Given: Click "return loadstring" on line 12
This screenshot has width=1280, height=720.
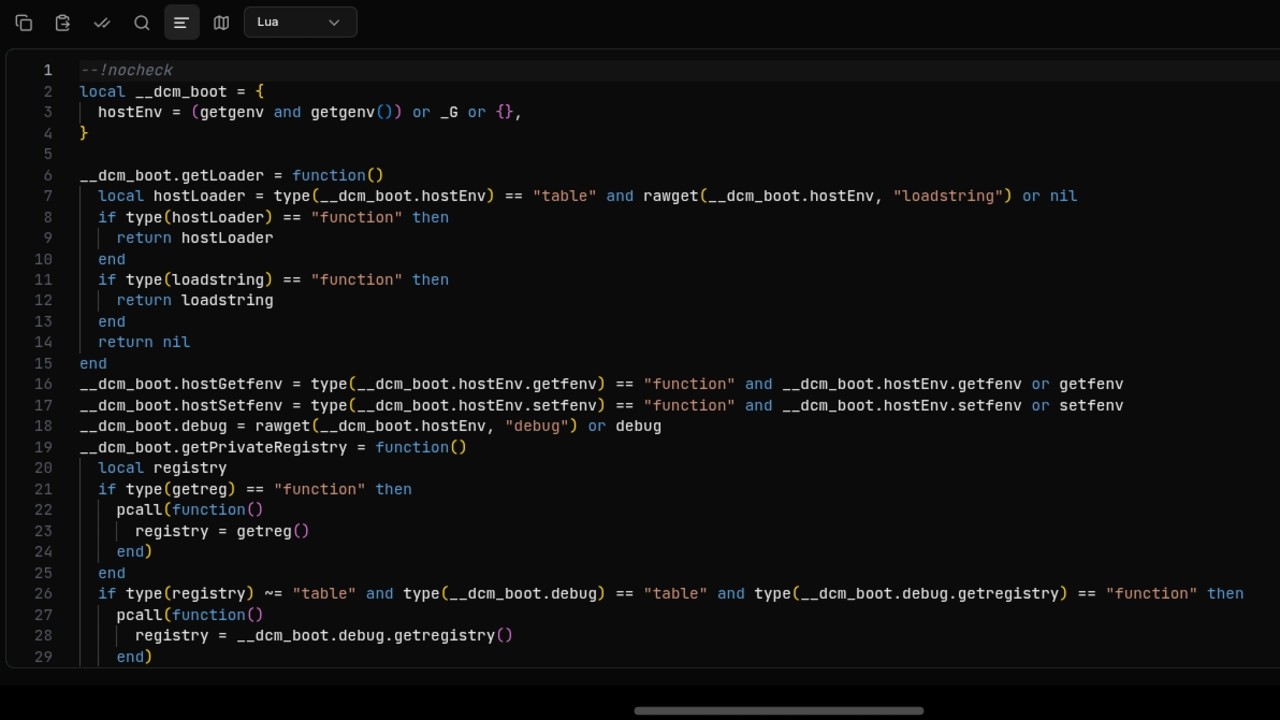Looking at the screenshot, I should pos(195,300).
